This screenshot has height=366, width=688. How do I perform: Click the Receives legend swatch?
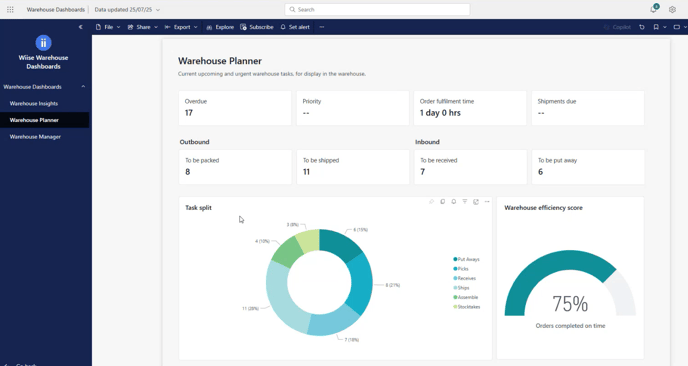click(x=455, y=278)
